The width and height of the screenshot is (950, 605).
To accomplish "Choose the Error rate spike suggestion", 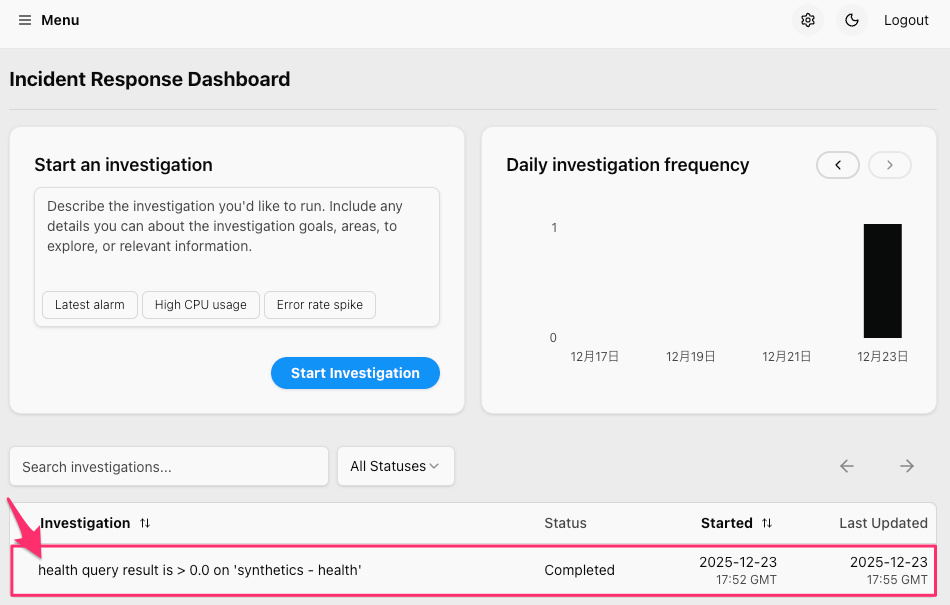I will (x=320, y=305).
